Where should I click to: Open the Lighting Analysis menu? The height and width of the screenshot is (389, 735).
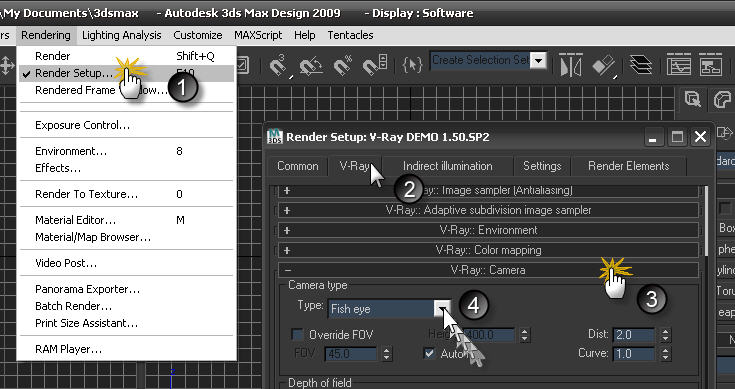pos(121,35)
